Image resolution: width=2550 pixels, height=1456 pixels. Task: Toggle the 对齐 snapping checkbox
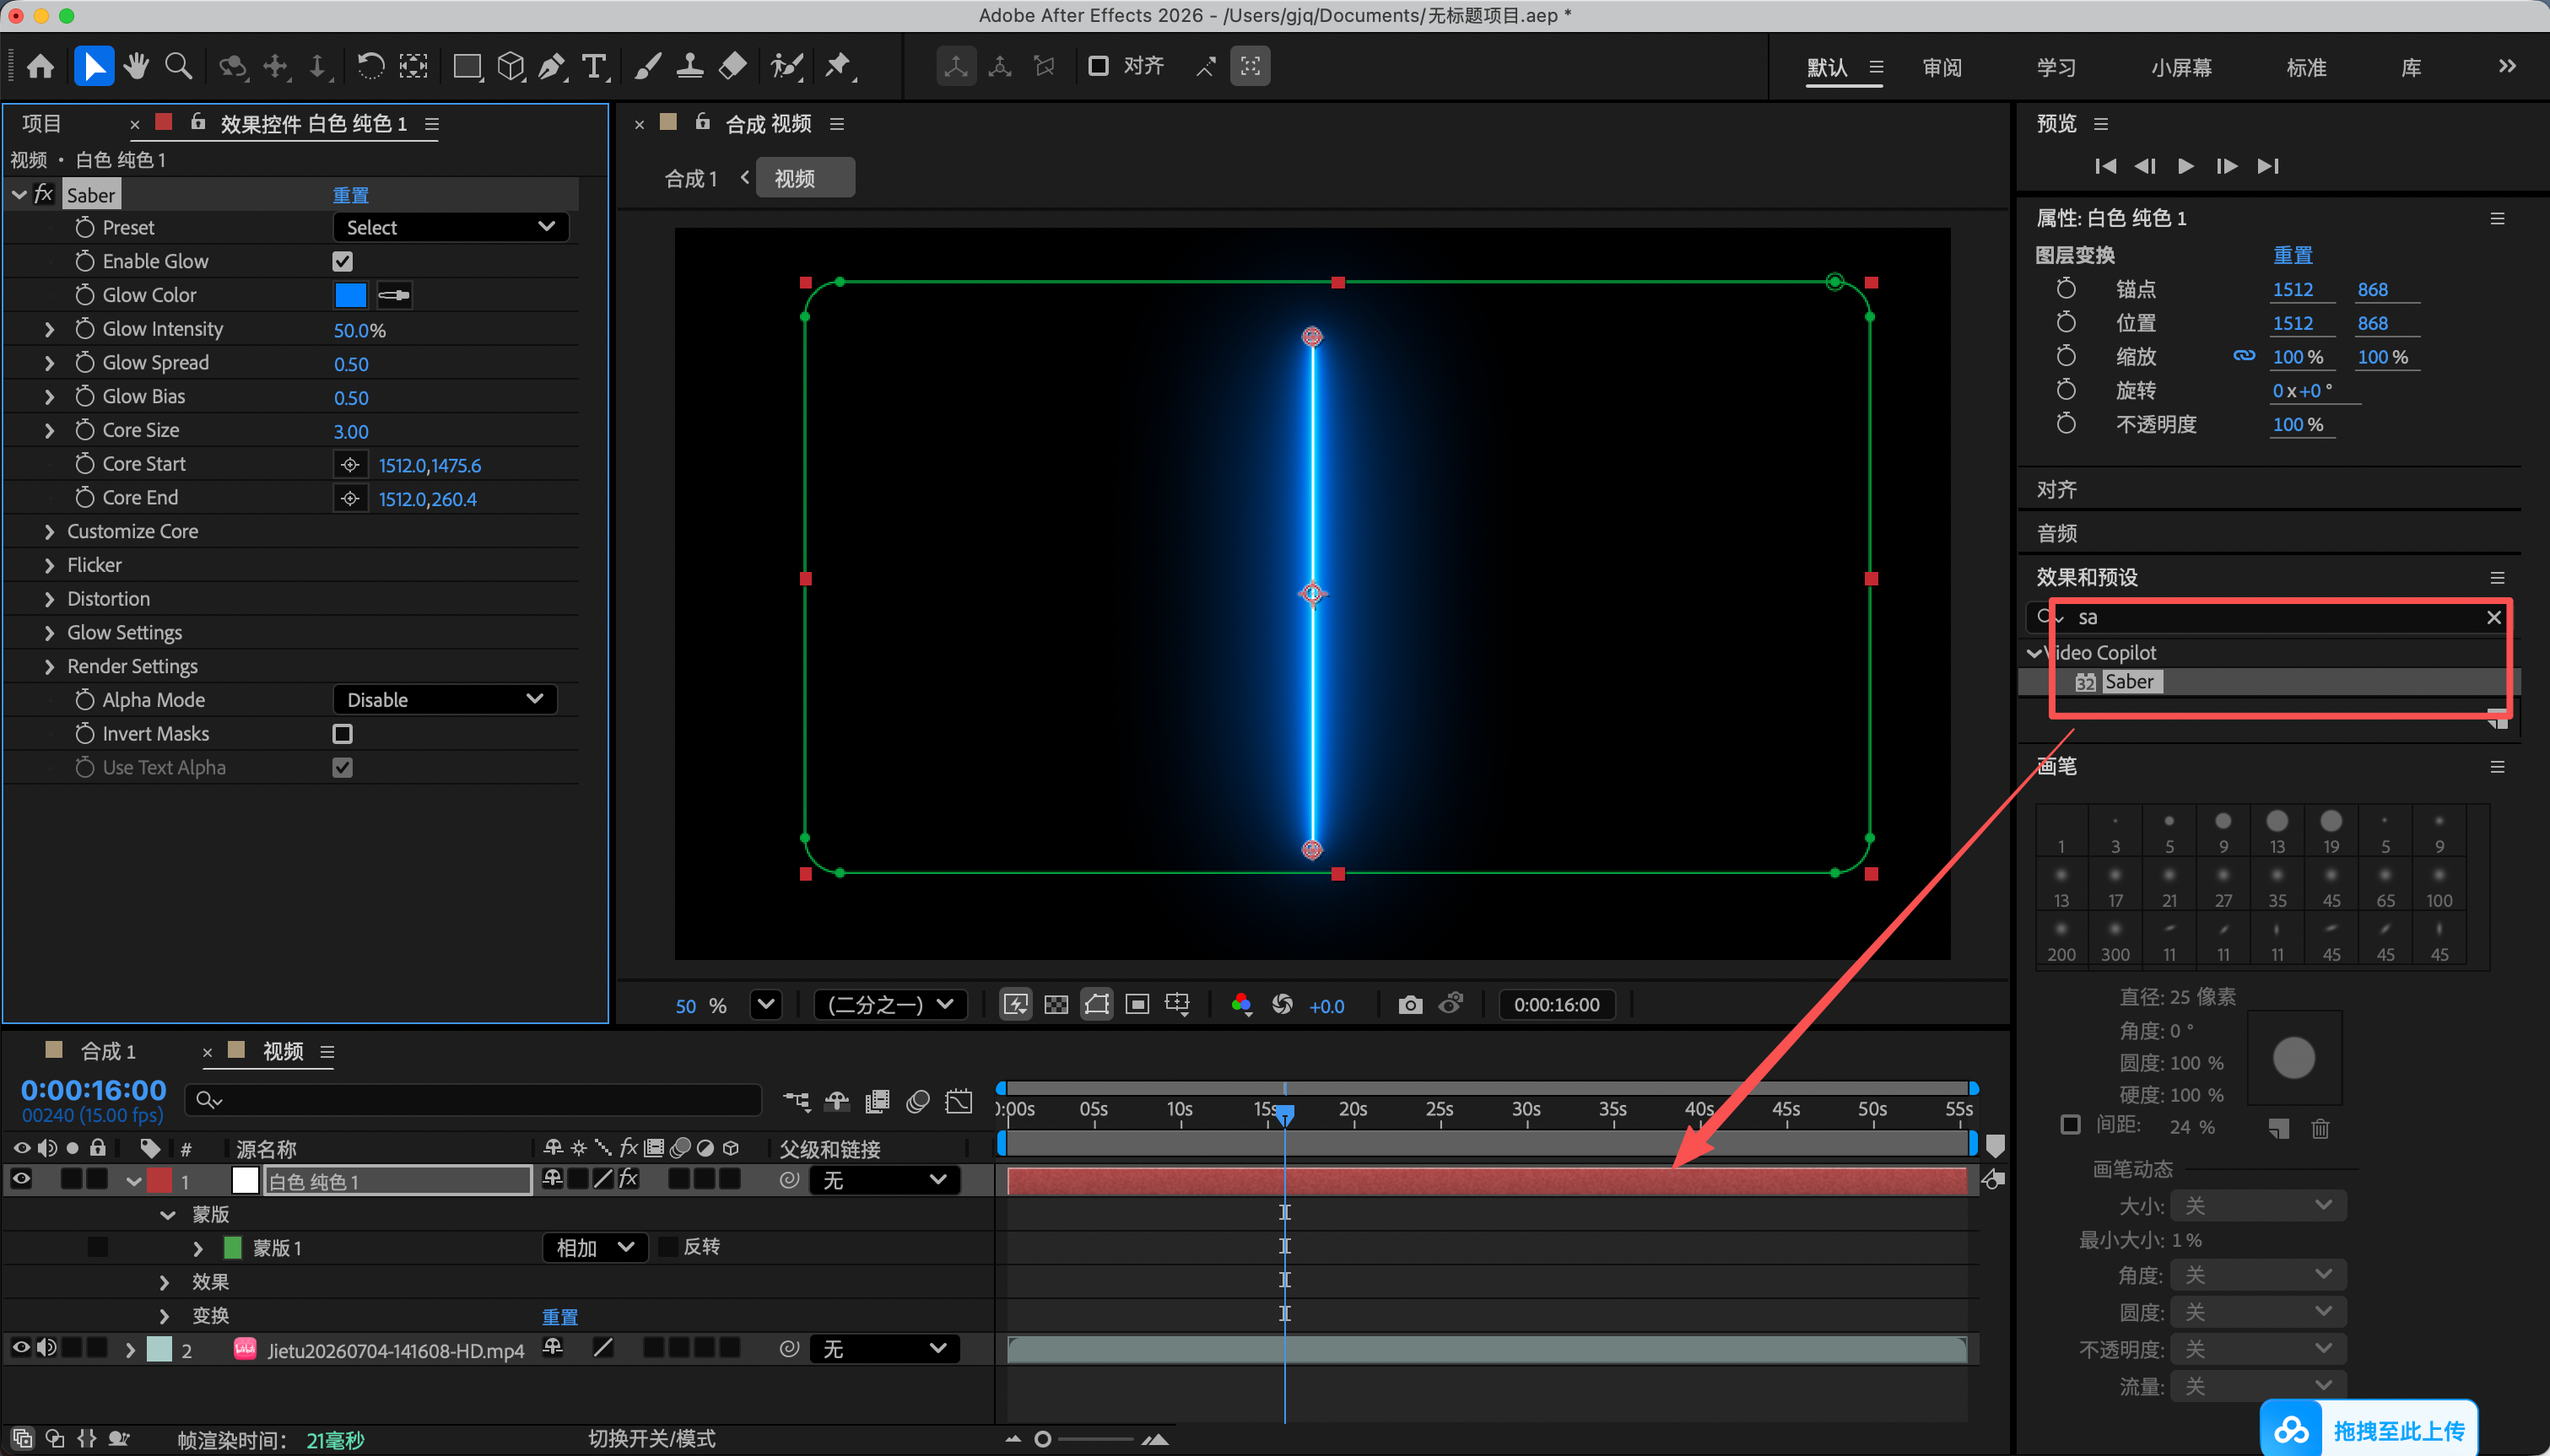click(1098, 66)
